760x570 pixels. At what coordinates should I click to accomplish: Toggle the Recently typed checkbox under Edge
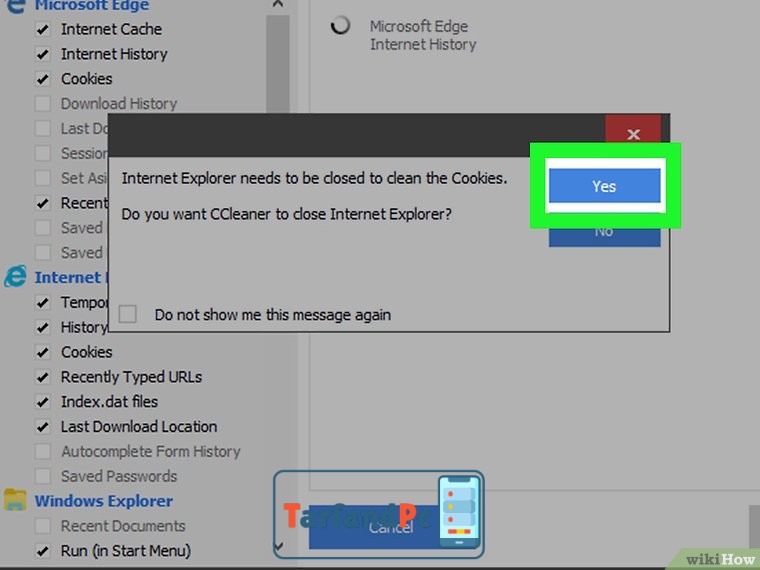click(43, 203)
